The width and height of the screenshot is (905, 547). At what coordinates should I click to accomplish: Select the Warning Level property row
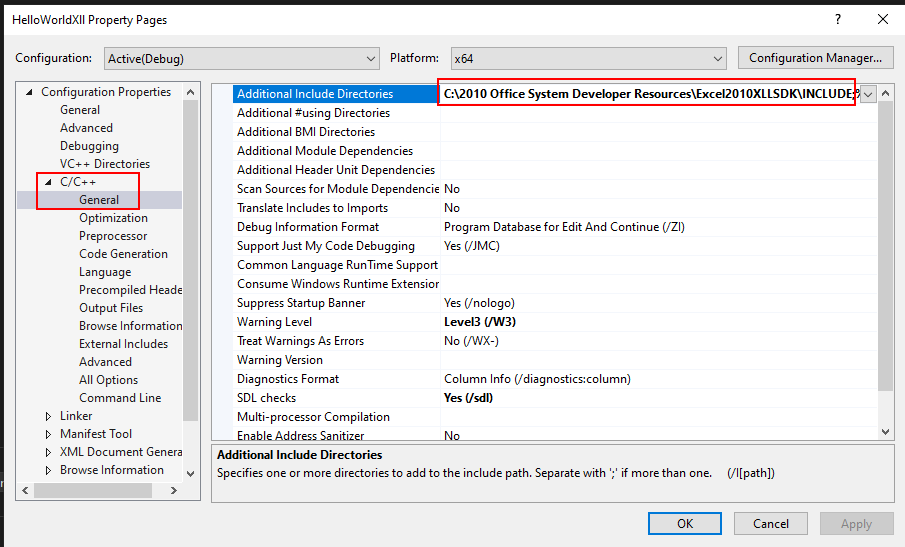pyautogui.click(x=274, y=322)
